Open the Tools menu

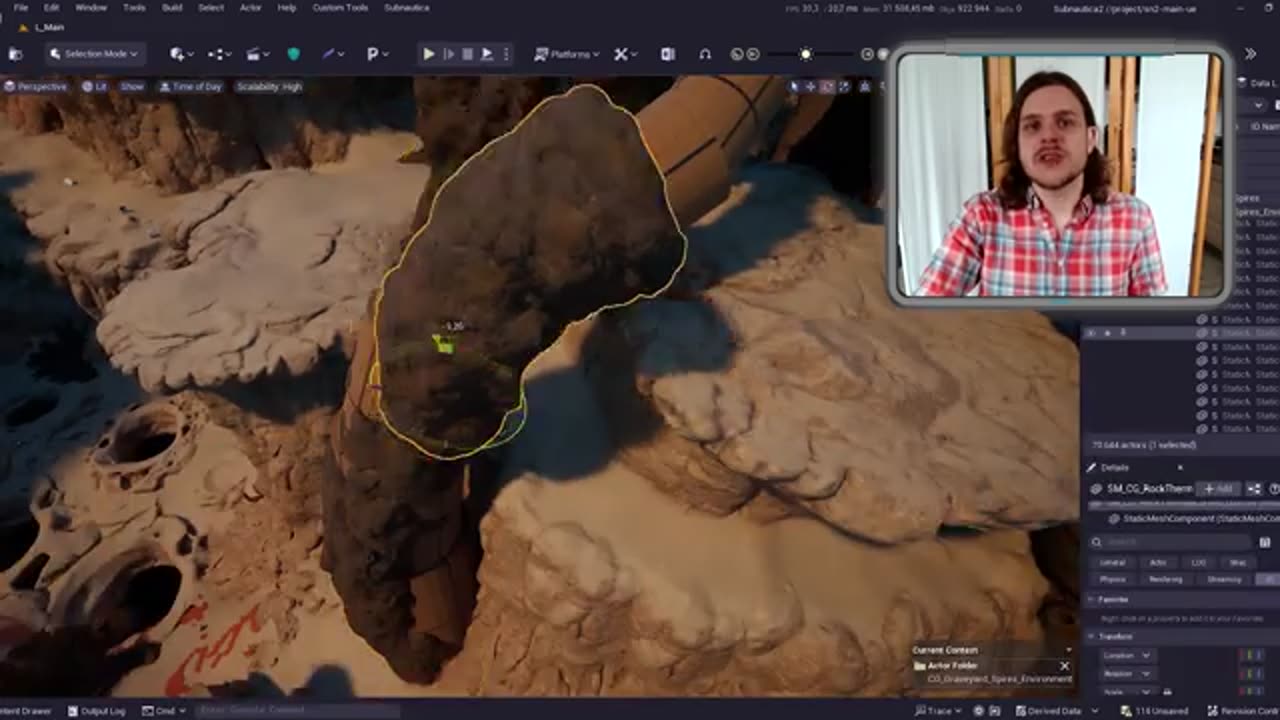click(x=134, y=8)
